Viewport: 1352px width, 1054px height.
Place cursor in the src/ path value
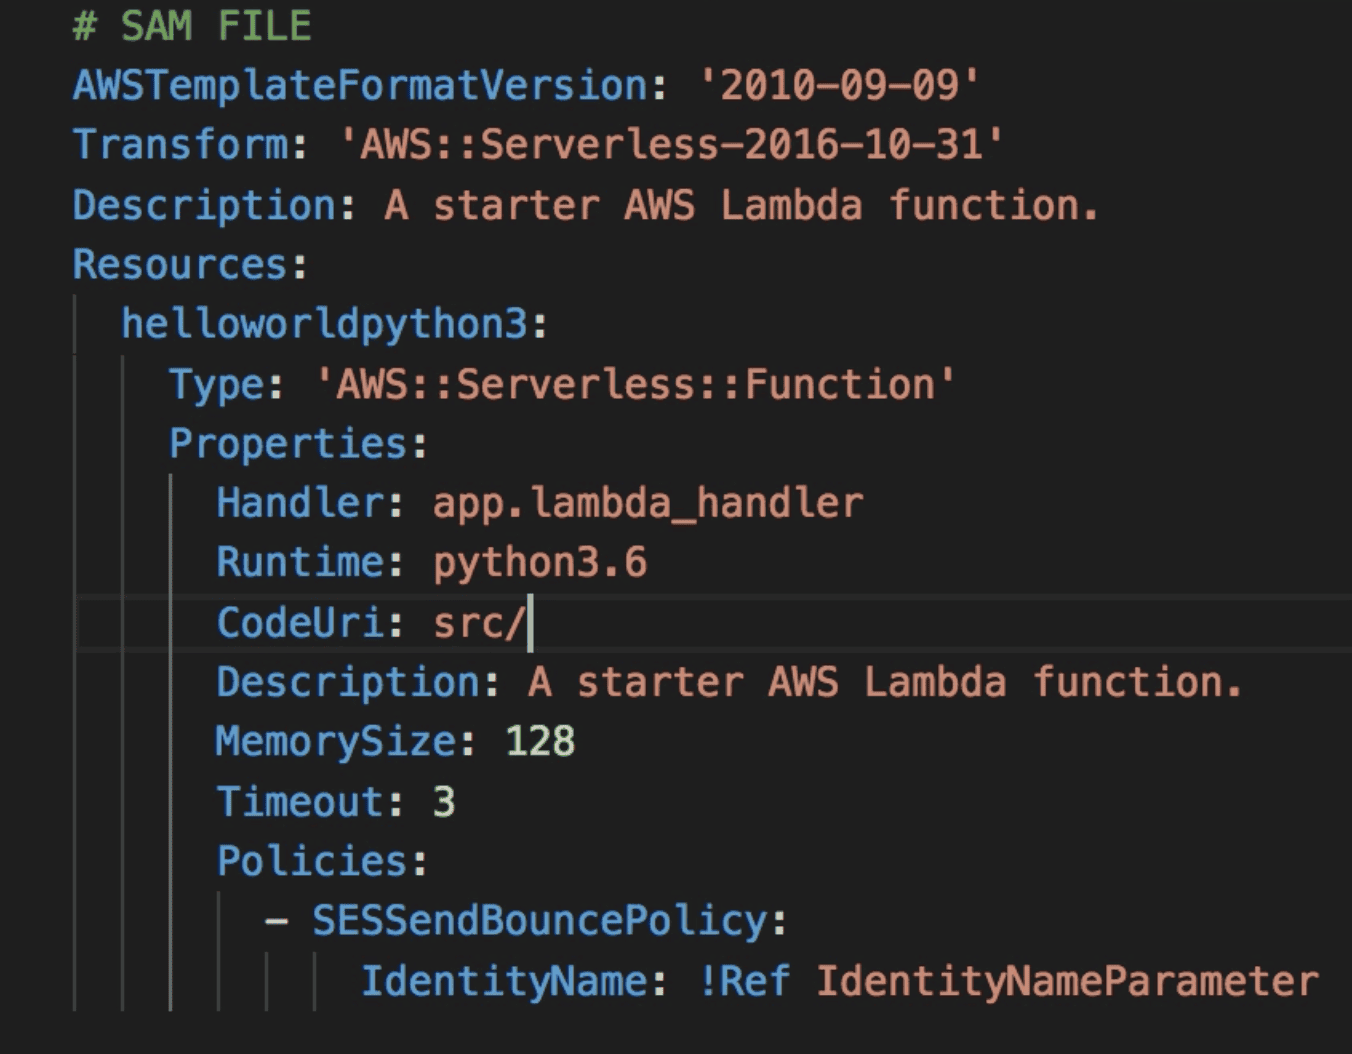pyautogui.click(x=478, y=622)
